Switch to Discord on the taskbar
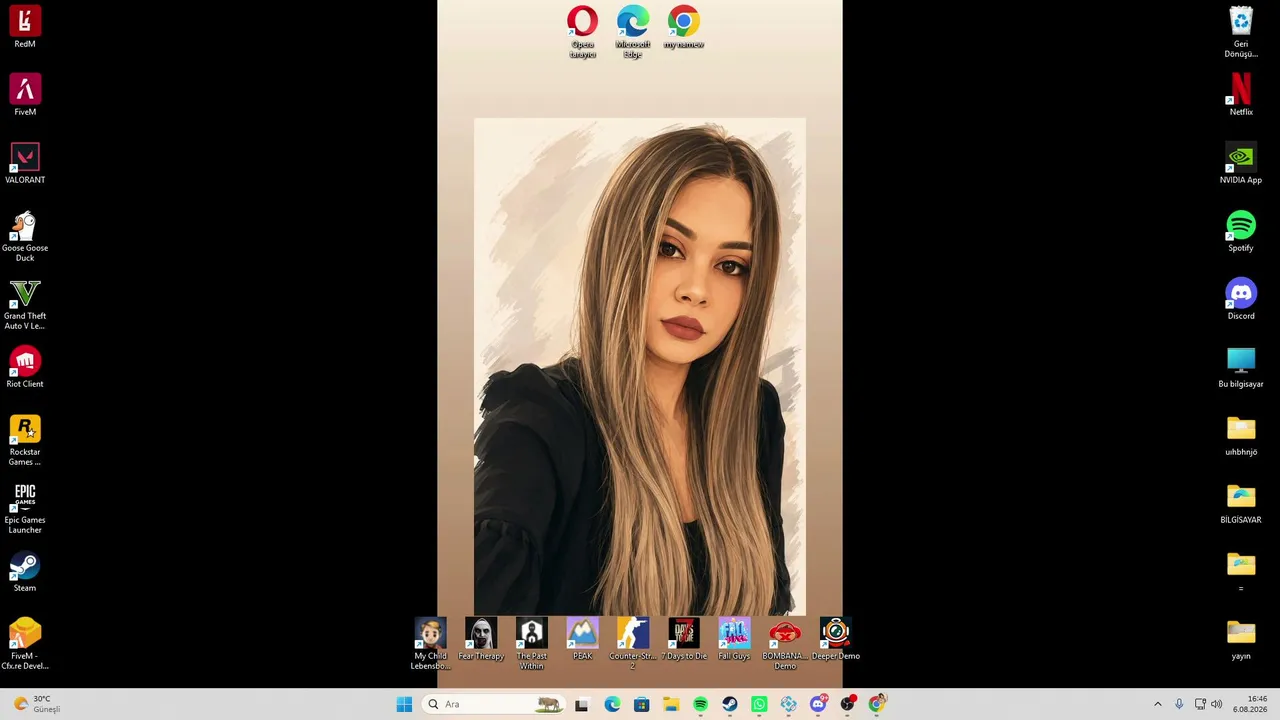 [x=818, y=704]
